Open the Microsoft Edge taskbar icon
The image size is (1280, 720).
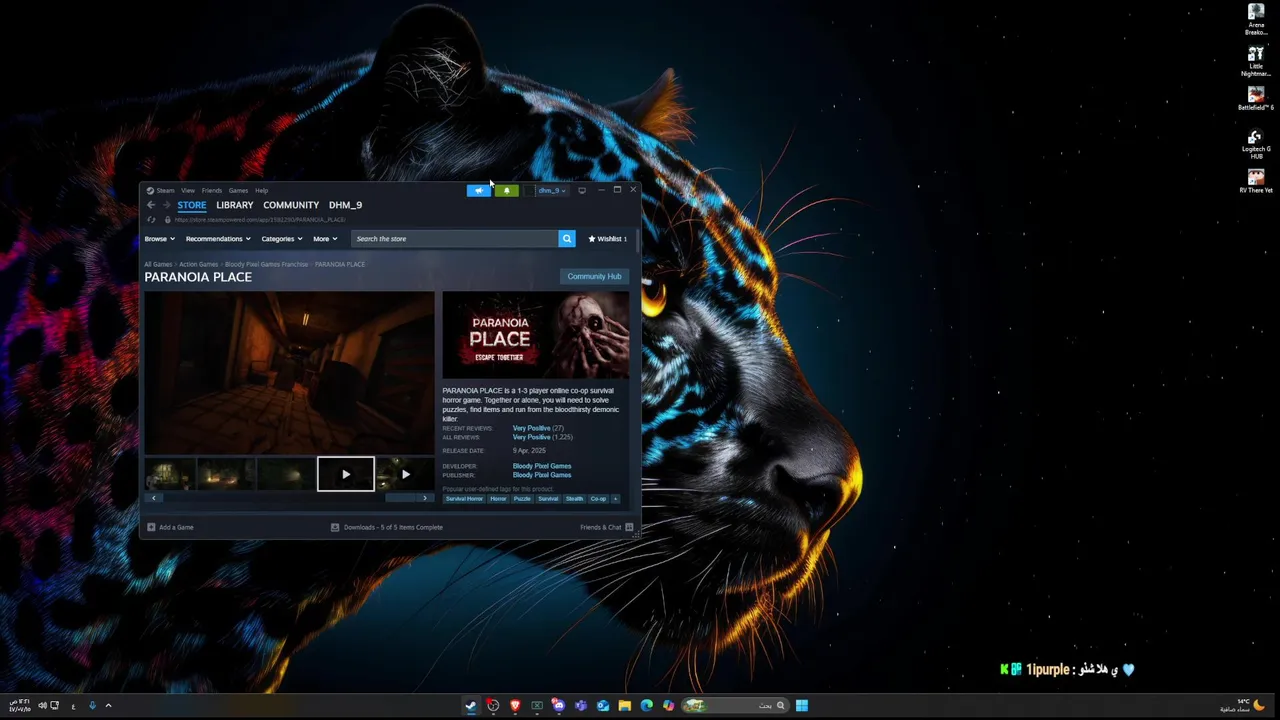click(647, 705)
